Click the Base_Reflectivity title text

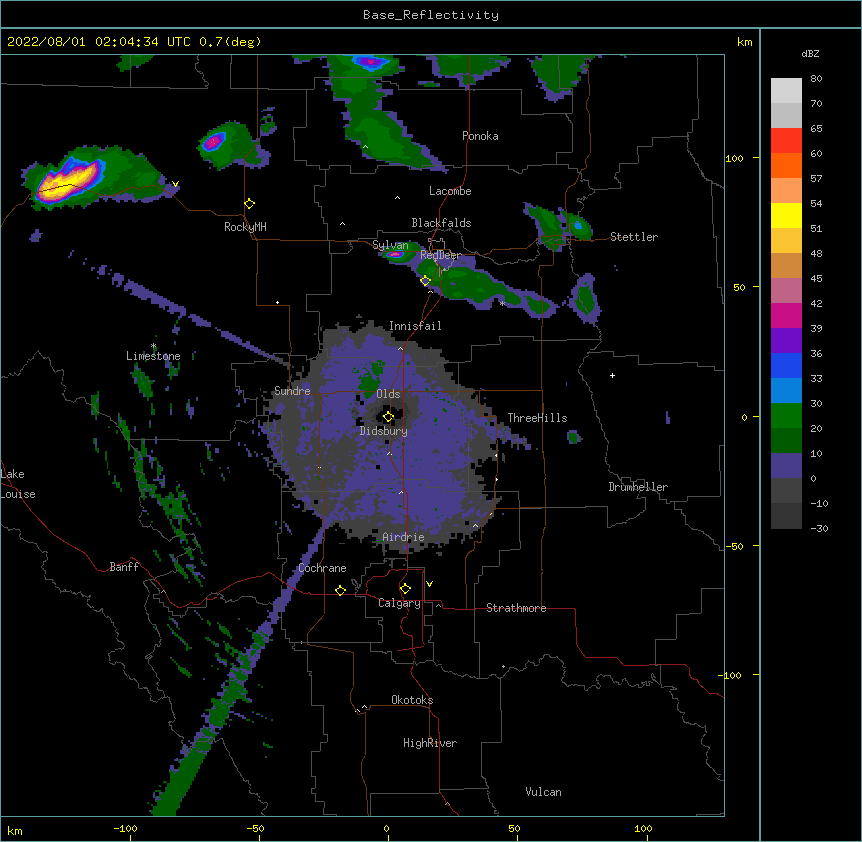click(x=431, y=15)
